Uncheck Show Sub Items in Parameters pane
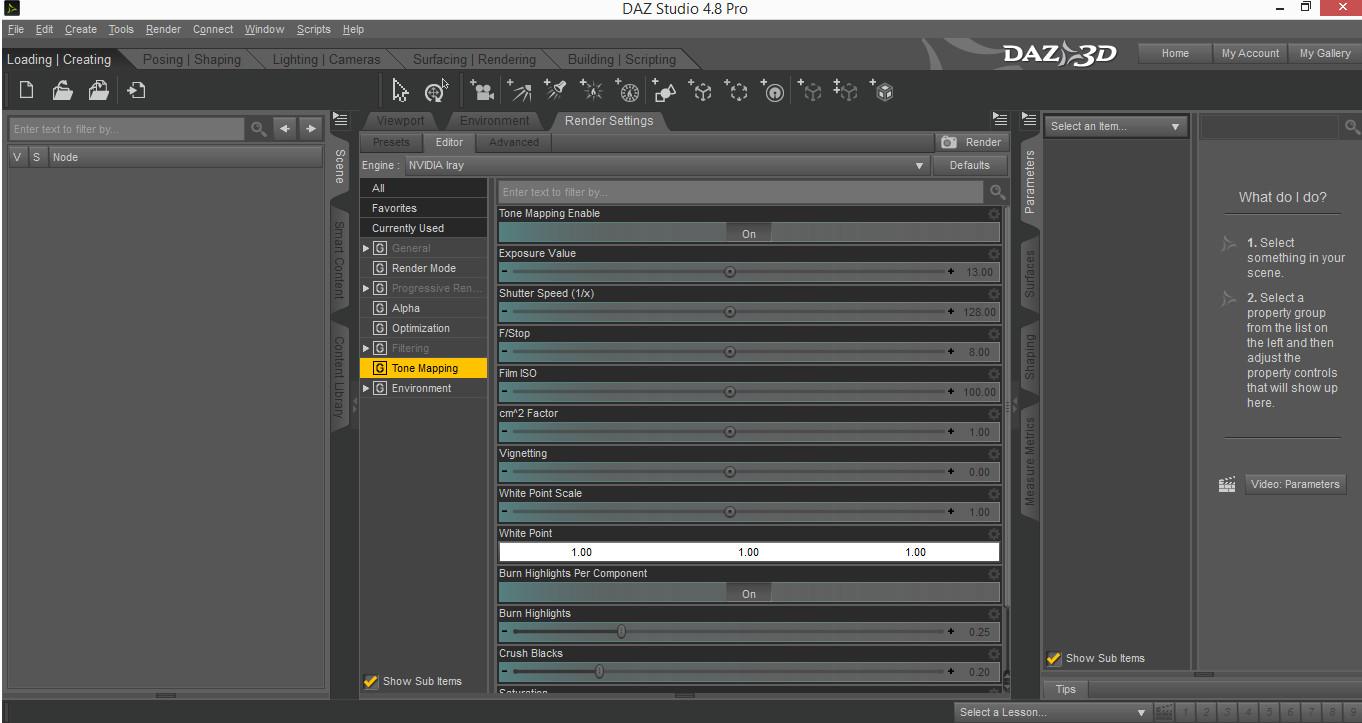The image size is (1362, 723). [1054, 658]
